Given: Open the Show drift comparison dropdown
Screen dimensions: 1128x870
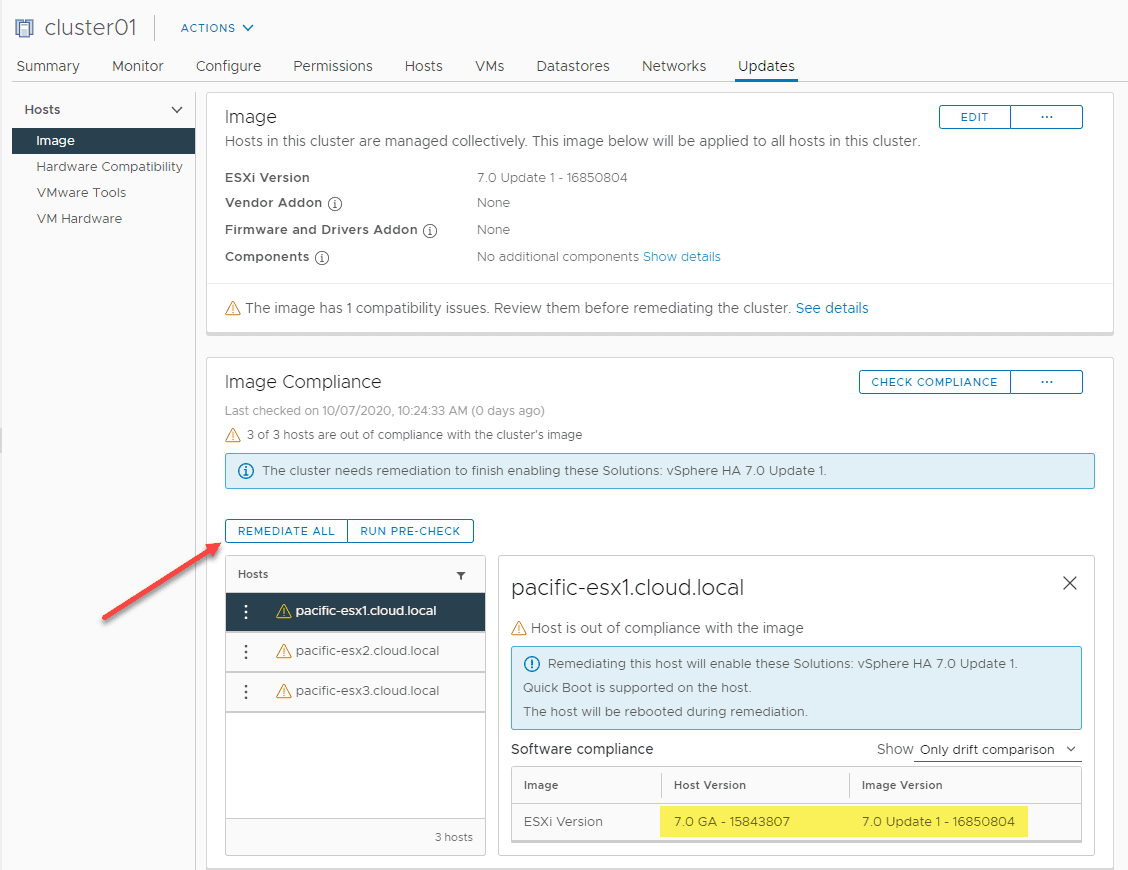Looking at the screenshot, I should [x=998, y=749].
